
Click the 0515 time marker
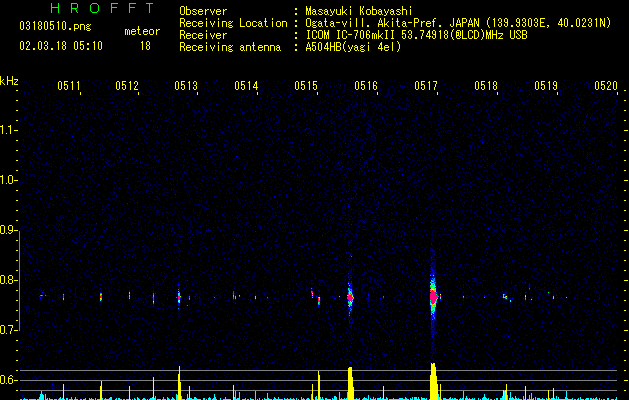(x=306, y=86)
